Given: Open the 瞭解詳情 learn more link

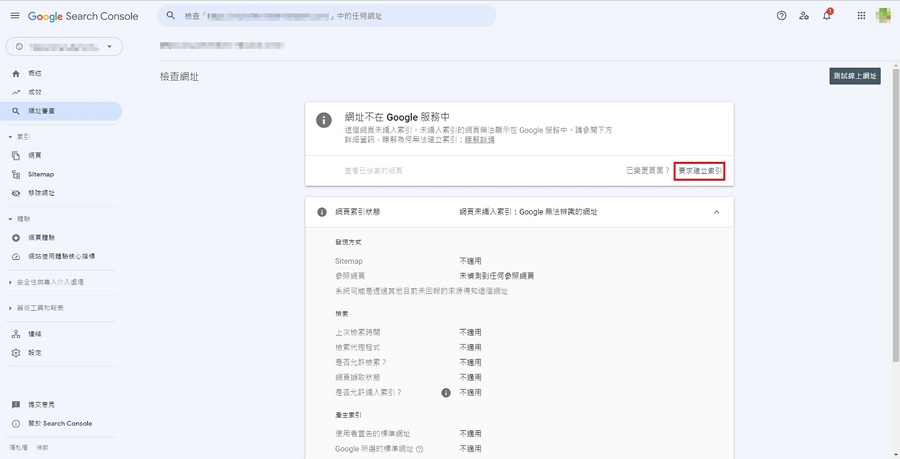Looking at the screenshot, I should [480, 139].
